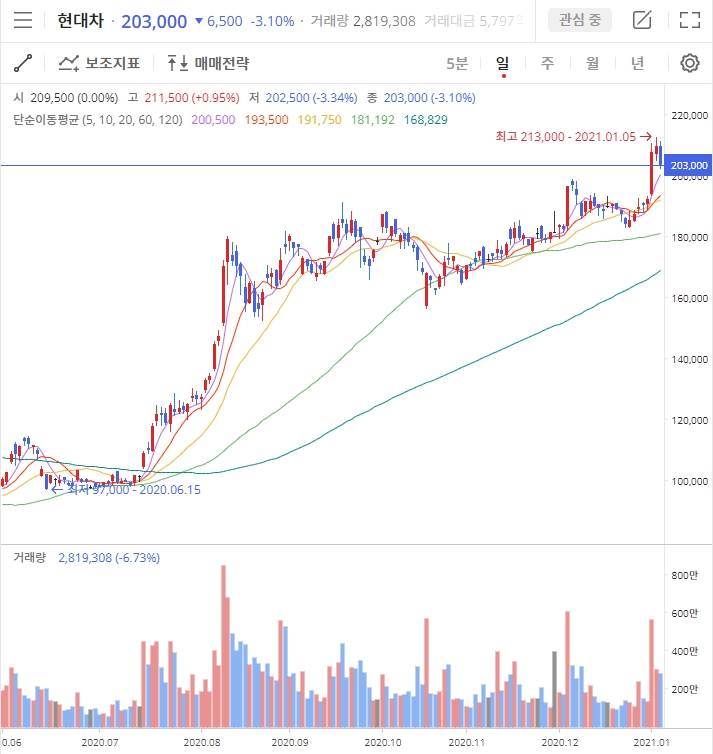
Task: Switch to the 월 monthly interval
Action: click(x=592, y=63)
